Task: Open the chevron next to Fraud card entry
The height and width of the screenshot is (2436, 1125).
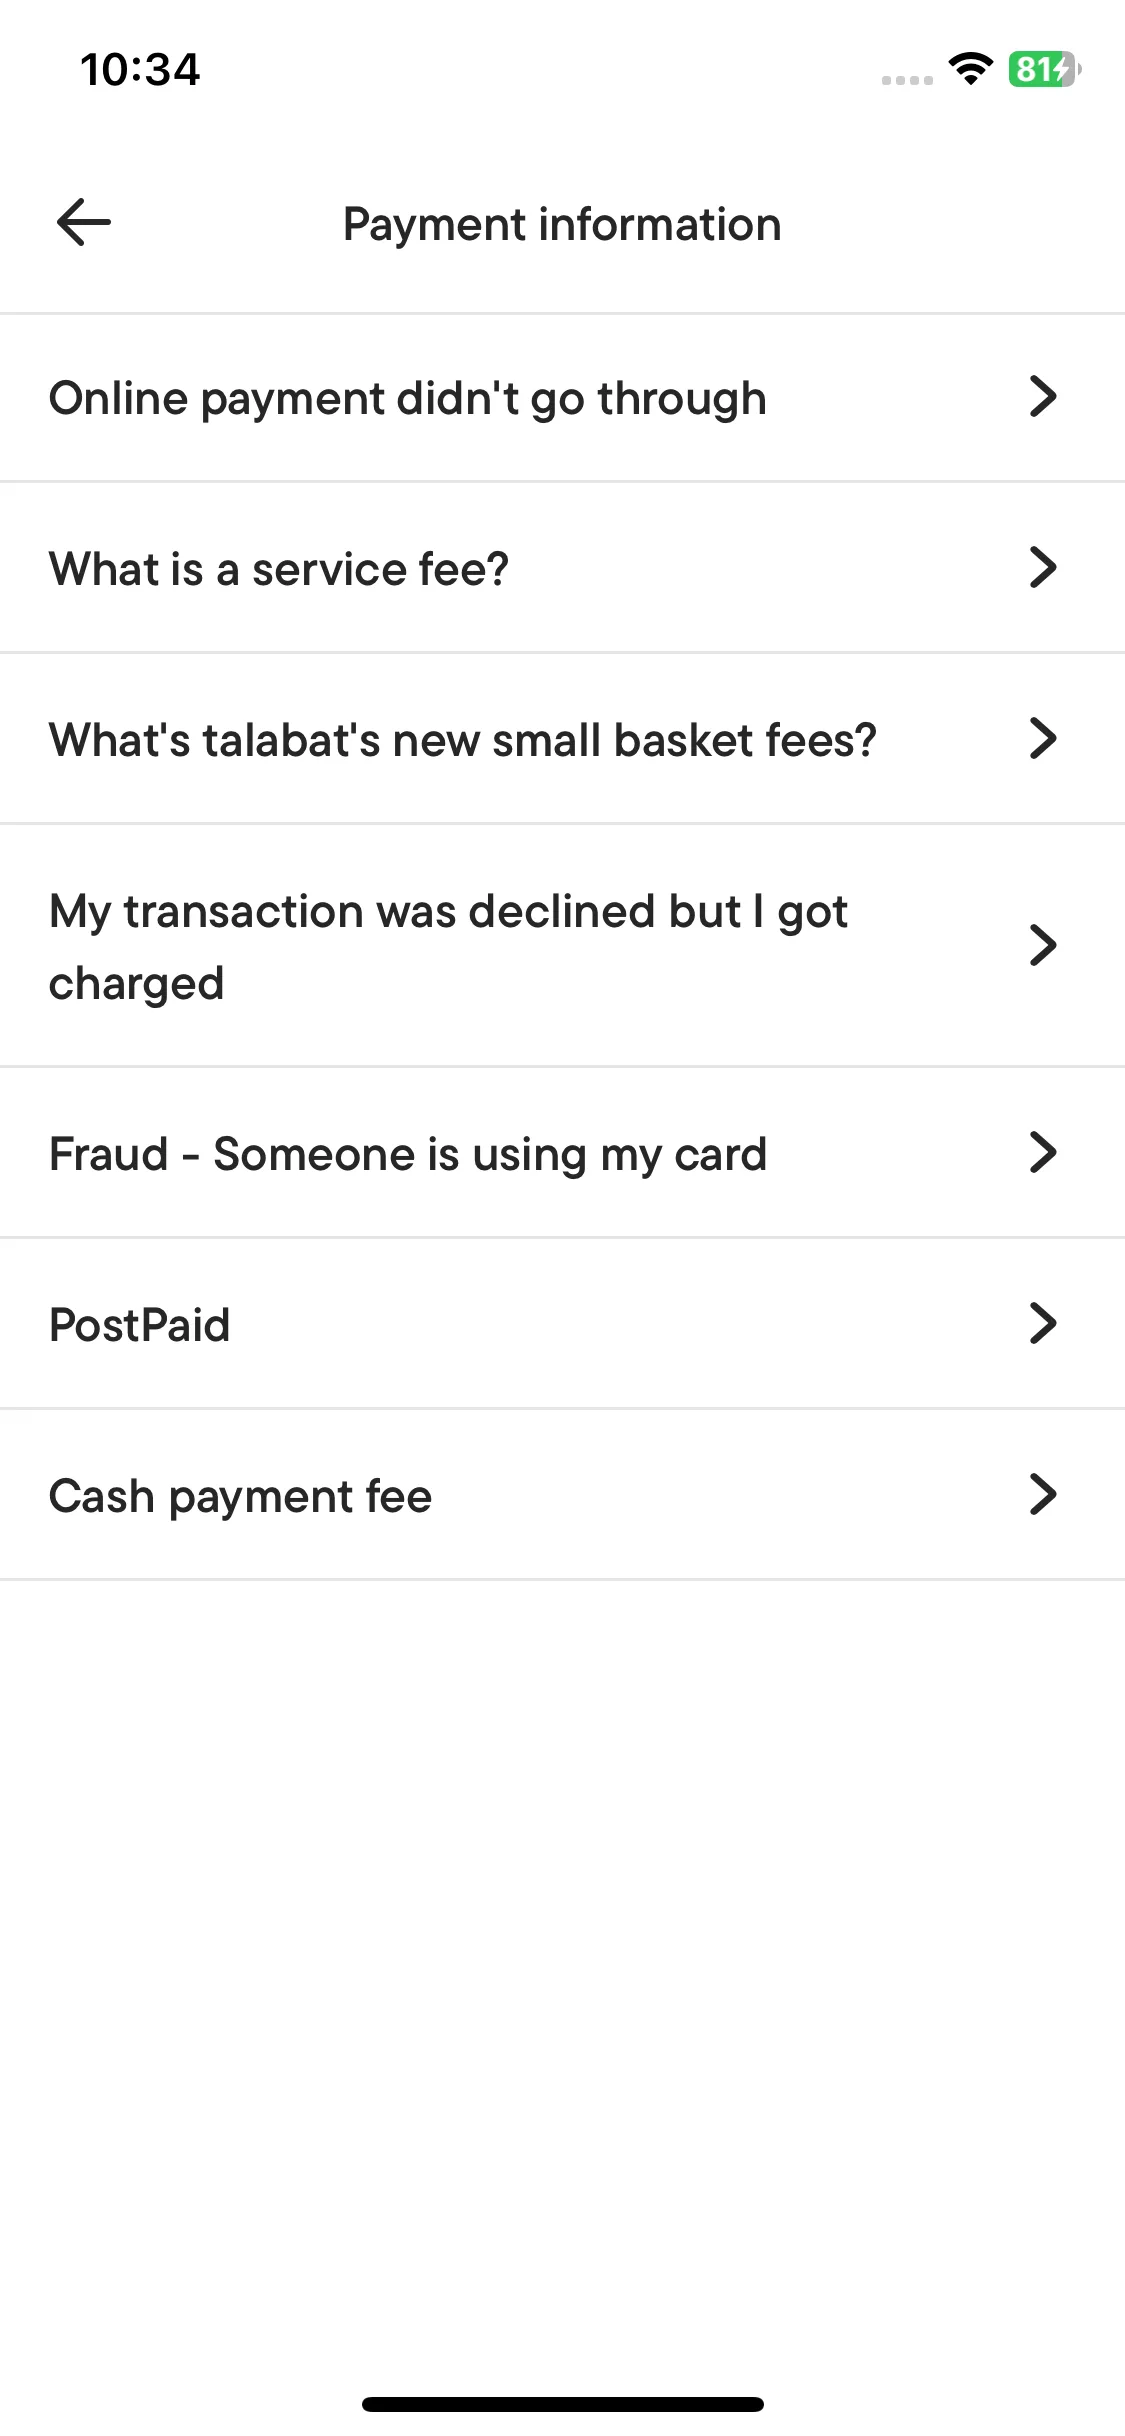Action: coord(1042,1152)
